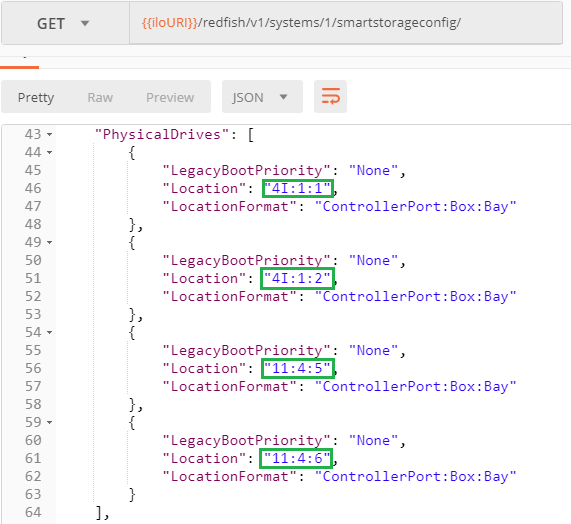571x524 pixels.
Task: Click "LocationFormat" key on line 57
Action: click(230, 387)
